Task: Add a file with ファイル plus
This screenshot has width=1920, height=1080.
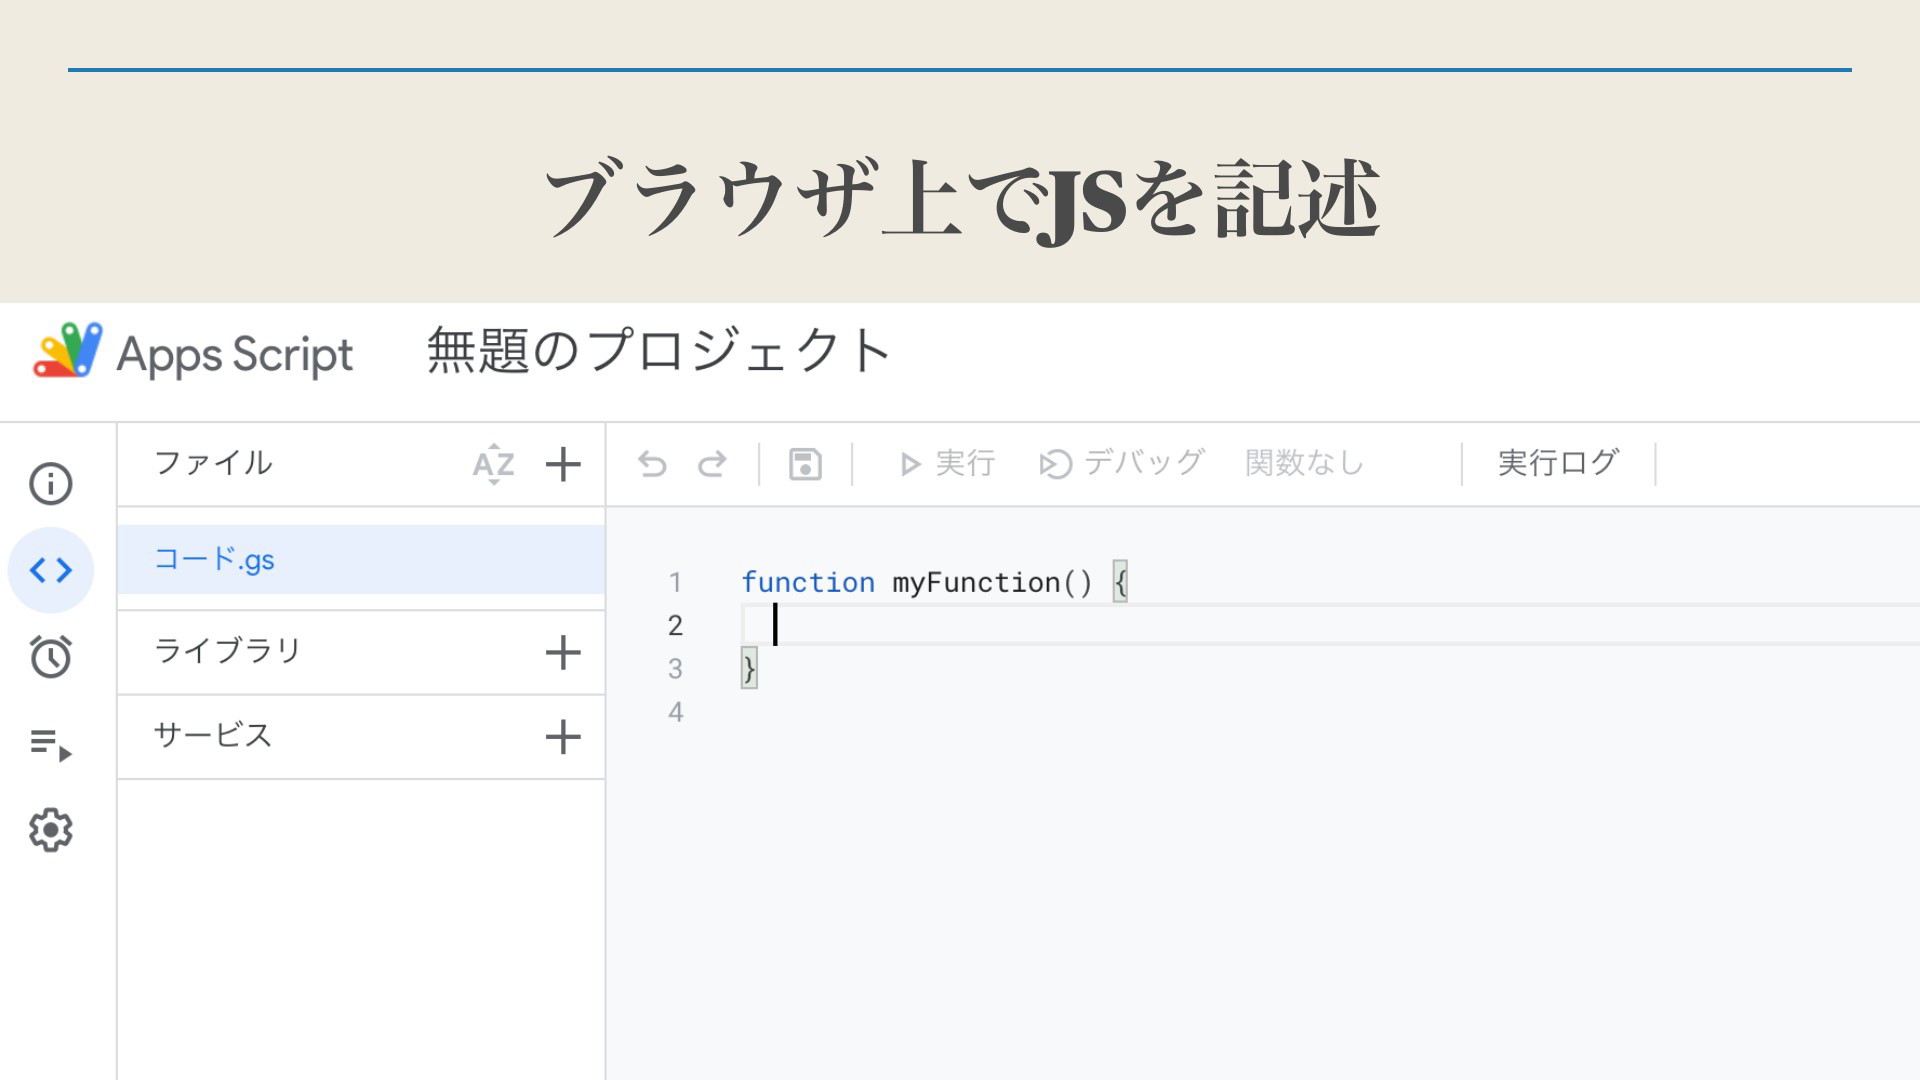Action: click(x=563, y=464)
